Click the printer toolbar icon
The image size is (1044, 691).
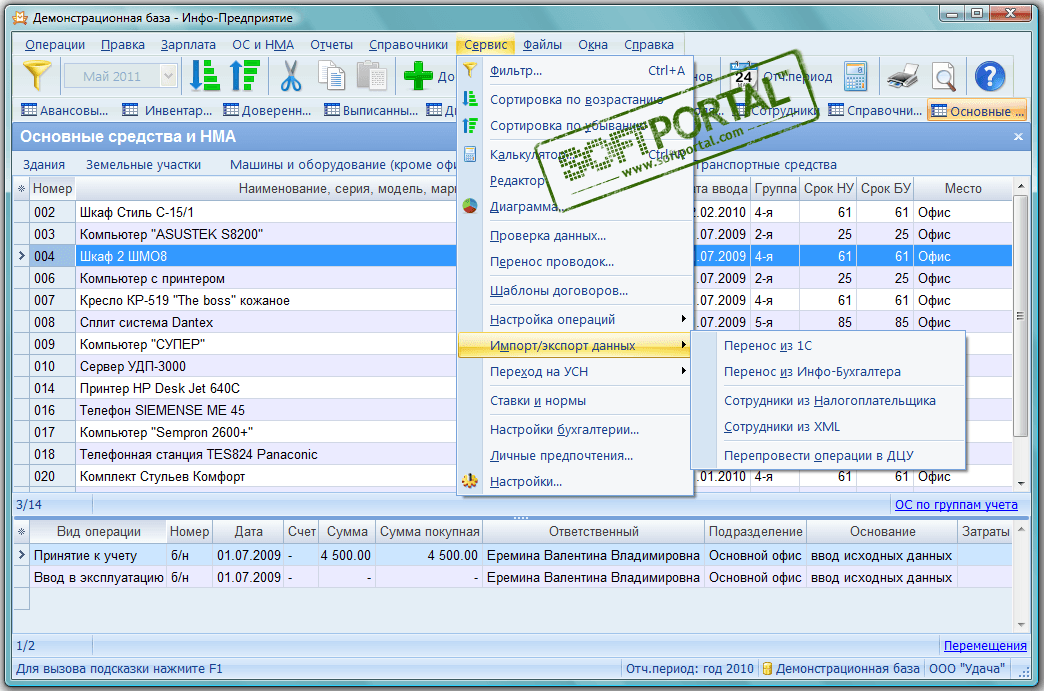(x=903, y=76)
